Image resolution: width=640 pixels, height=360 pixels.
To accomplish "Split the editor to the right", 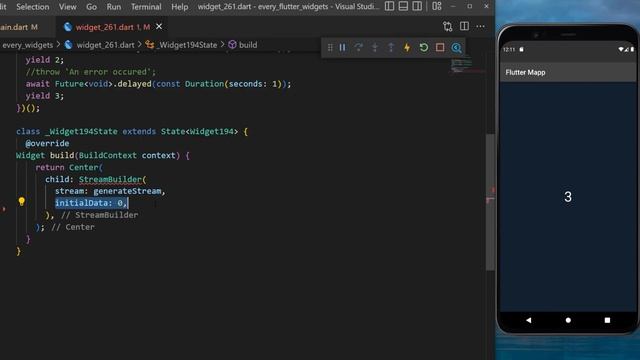I will tap(464, 26).
